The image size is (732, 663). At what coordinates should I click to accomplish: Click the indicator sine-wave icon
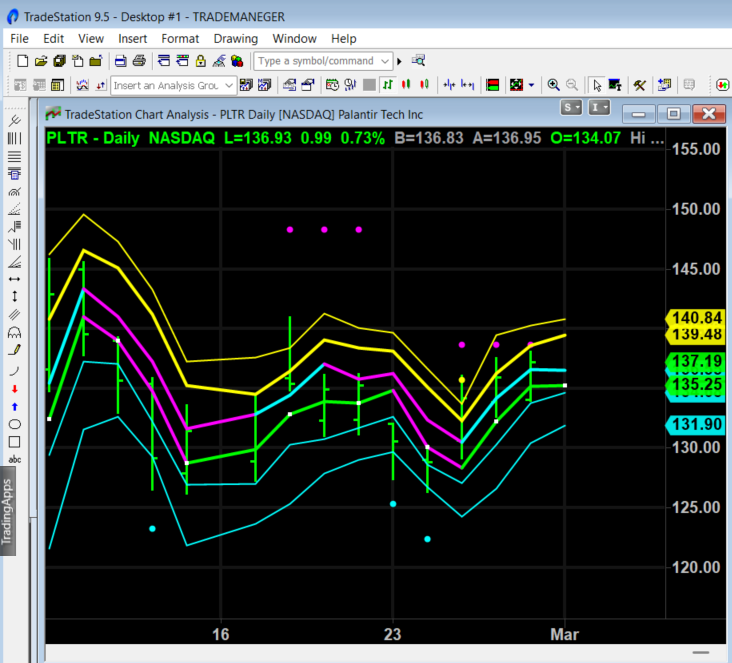82,85
